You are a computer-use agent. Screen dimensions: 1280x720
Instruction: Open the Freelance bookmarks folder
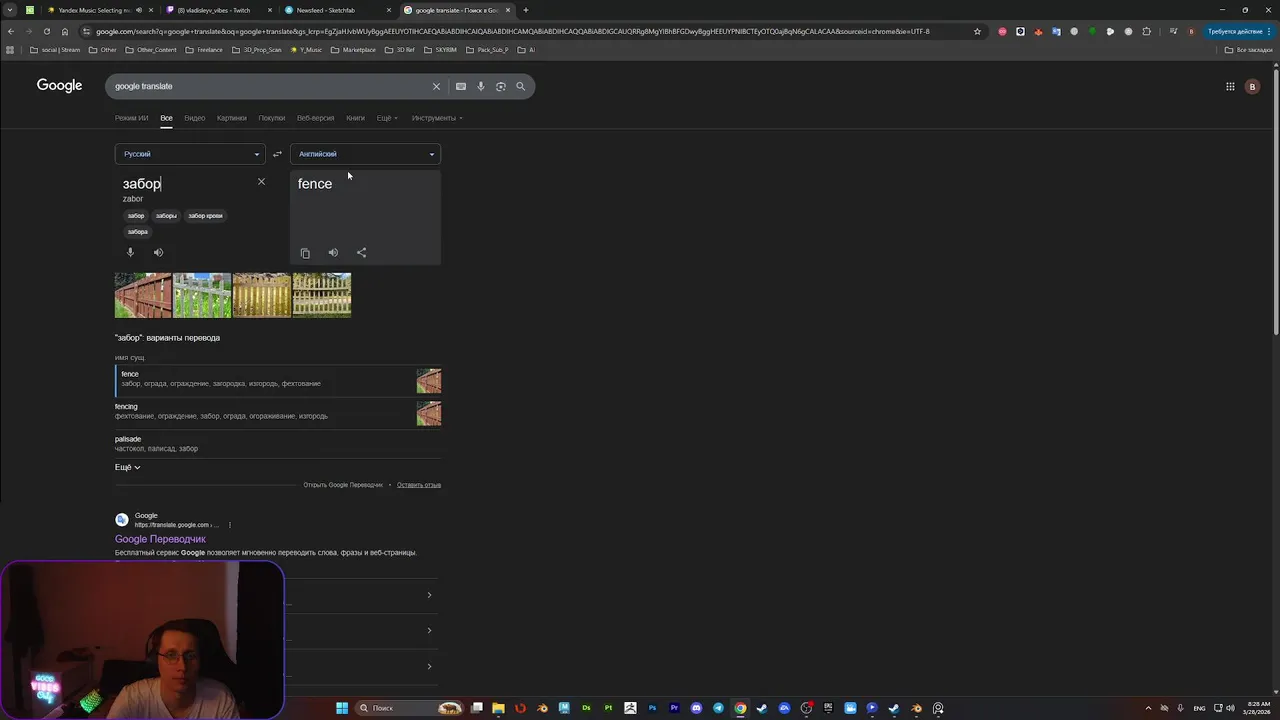tap(204, 50)
